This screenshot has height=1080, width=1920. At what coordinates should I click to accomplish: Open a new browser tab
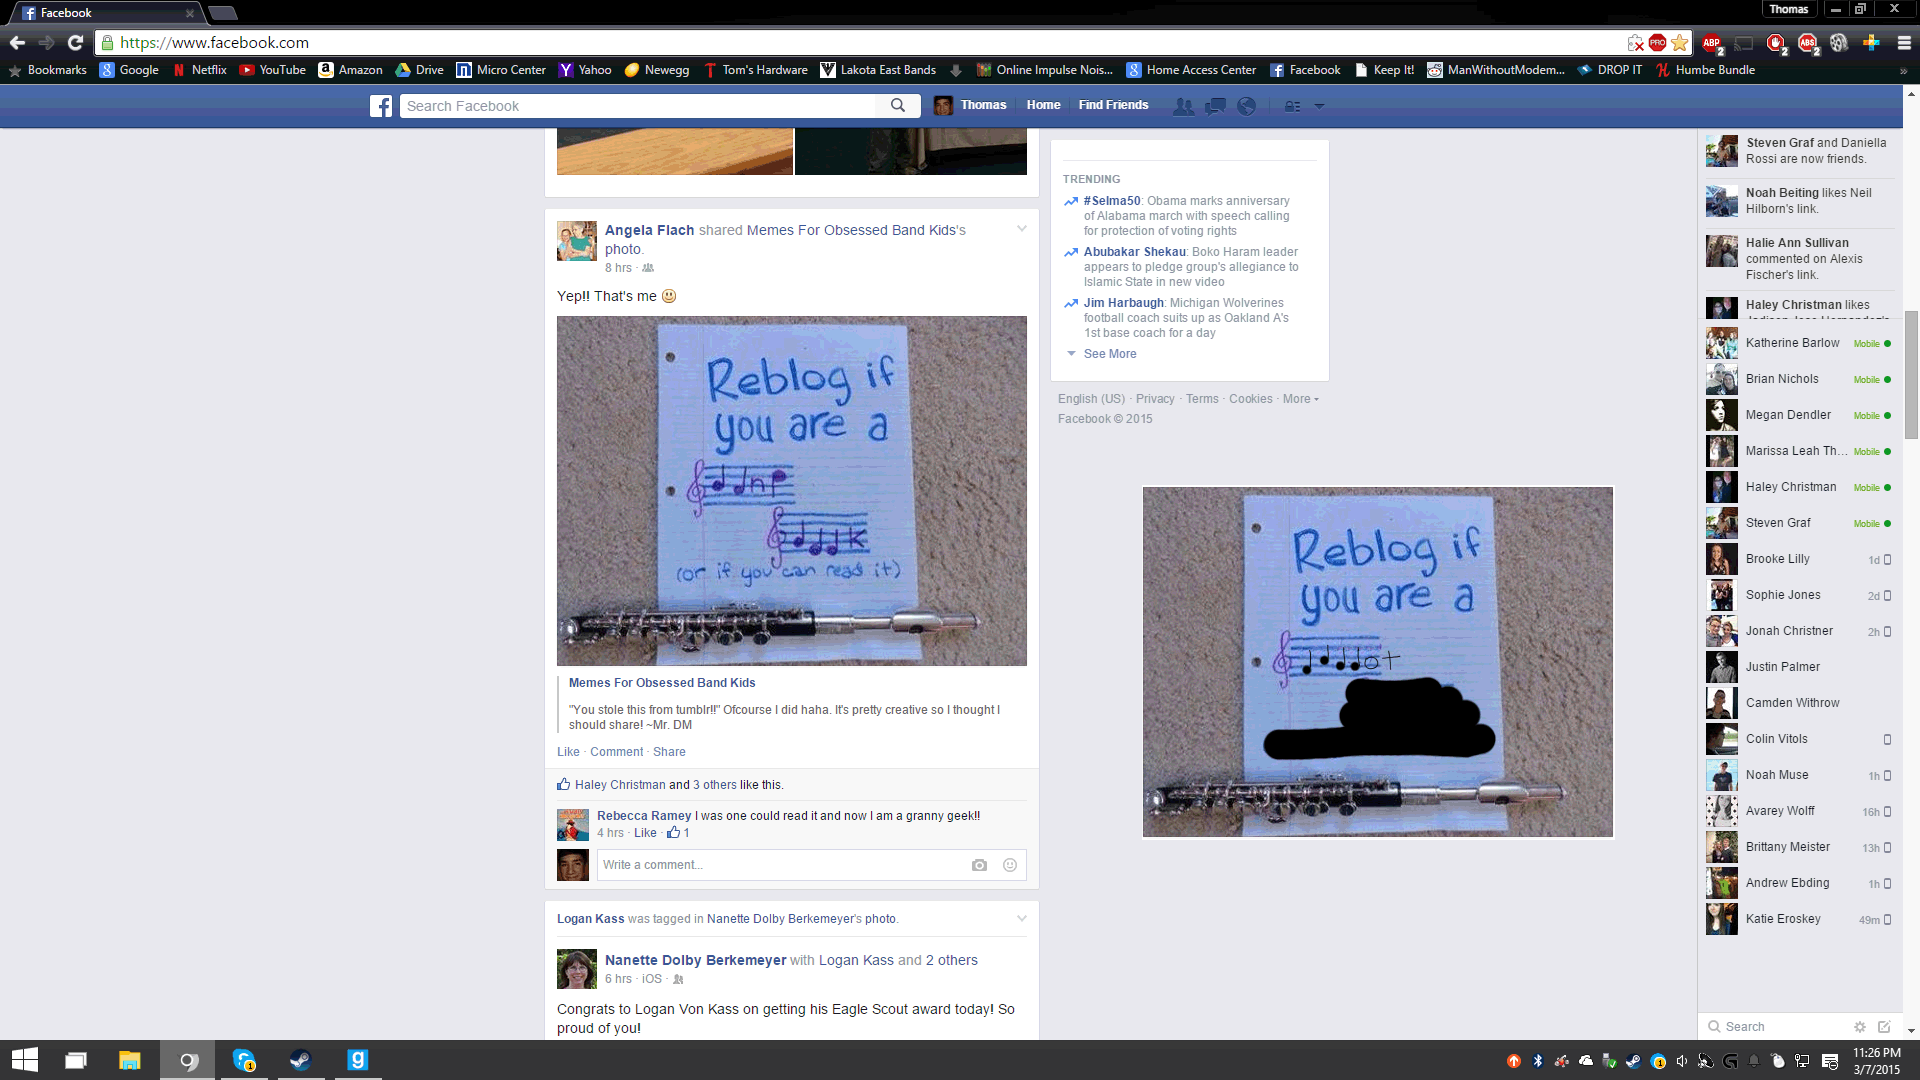[x=223, y=13]
